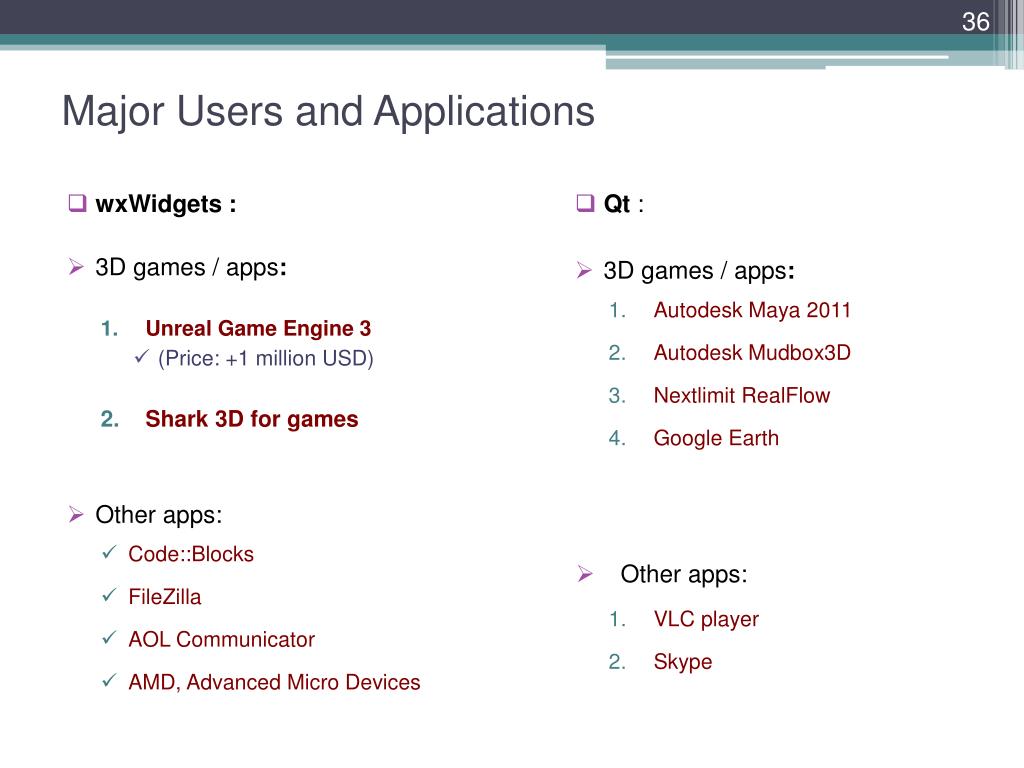The width and height of the screenshot is (1024, 768).
Task: Select the "FileZilla" entry
Action: (165, 597)
